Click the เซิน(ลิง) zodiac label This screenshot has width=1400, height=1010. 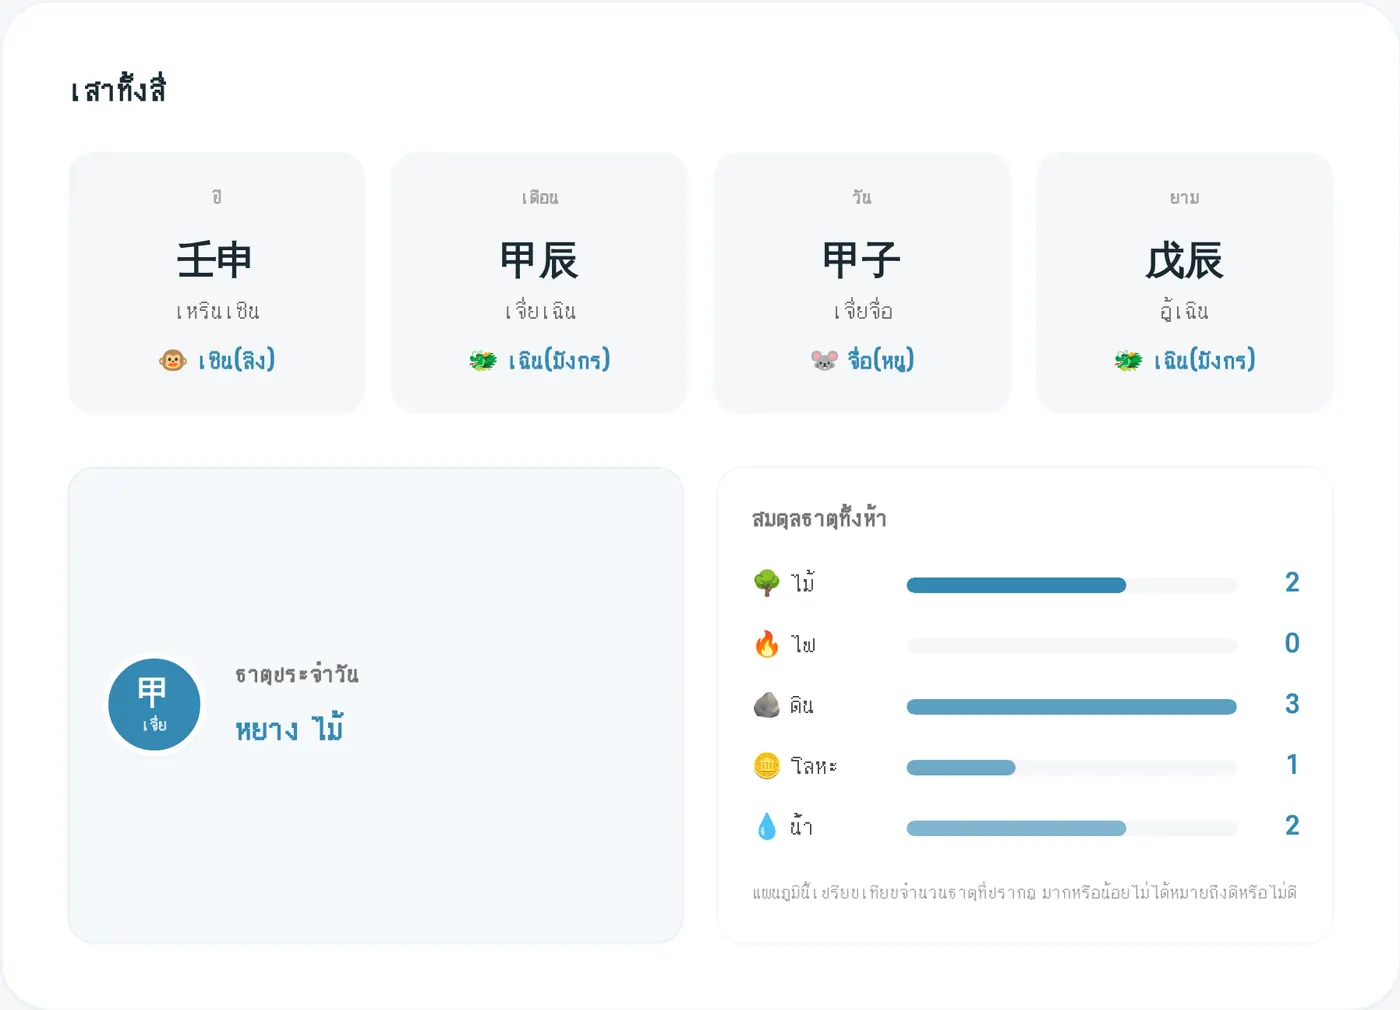236,360
